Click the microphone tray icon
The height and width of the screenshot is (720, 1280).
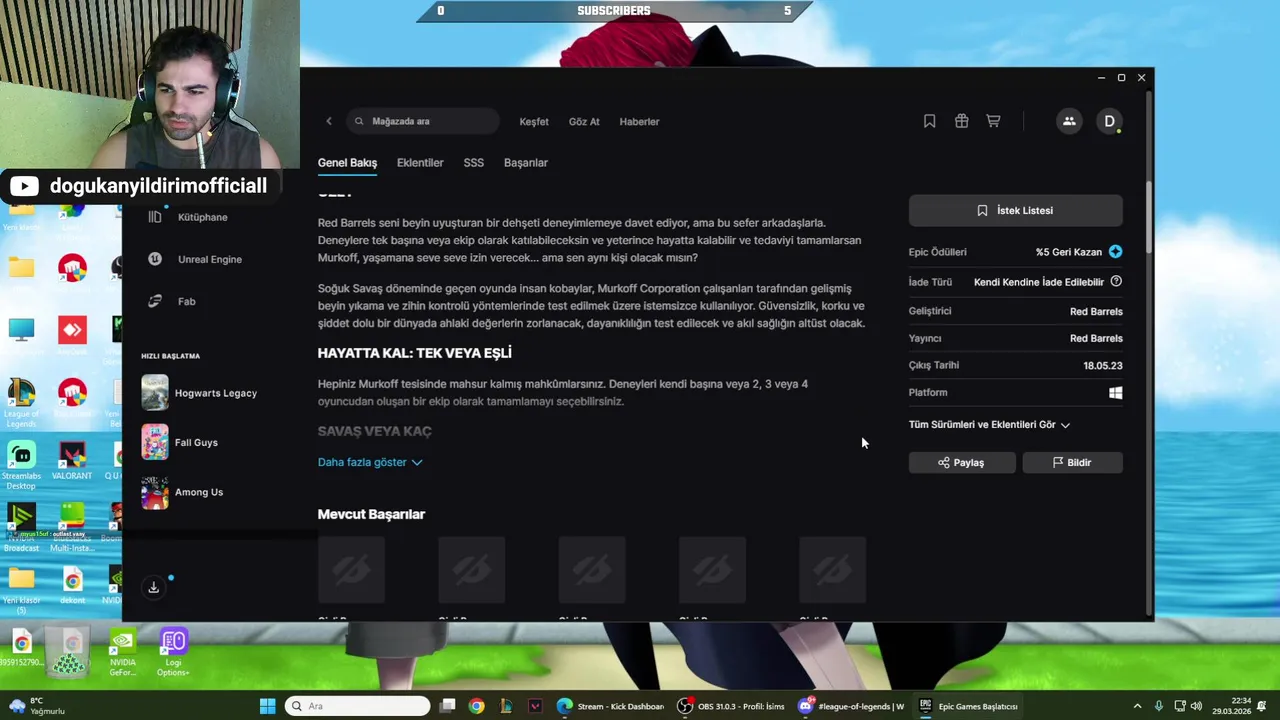[x=1159, y=706]
